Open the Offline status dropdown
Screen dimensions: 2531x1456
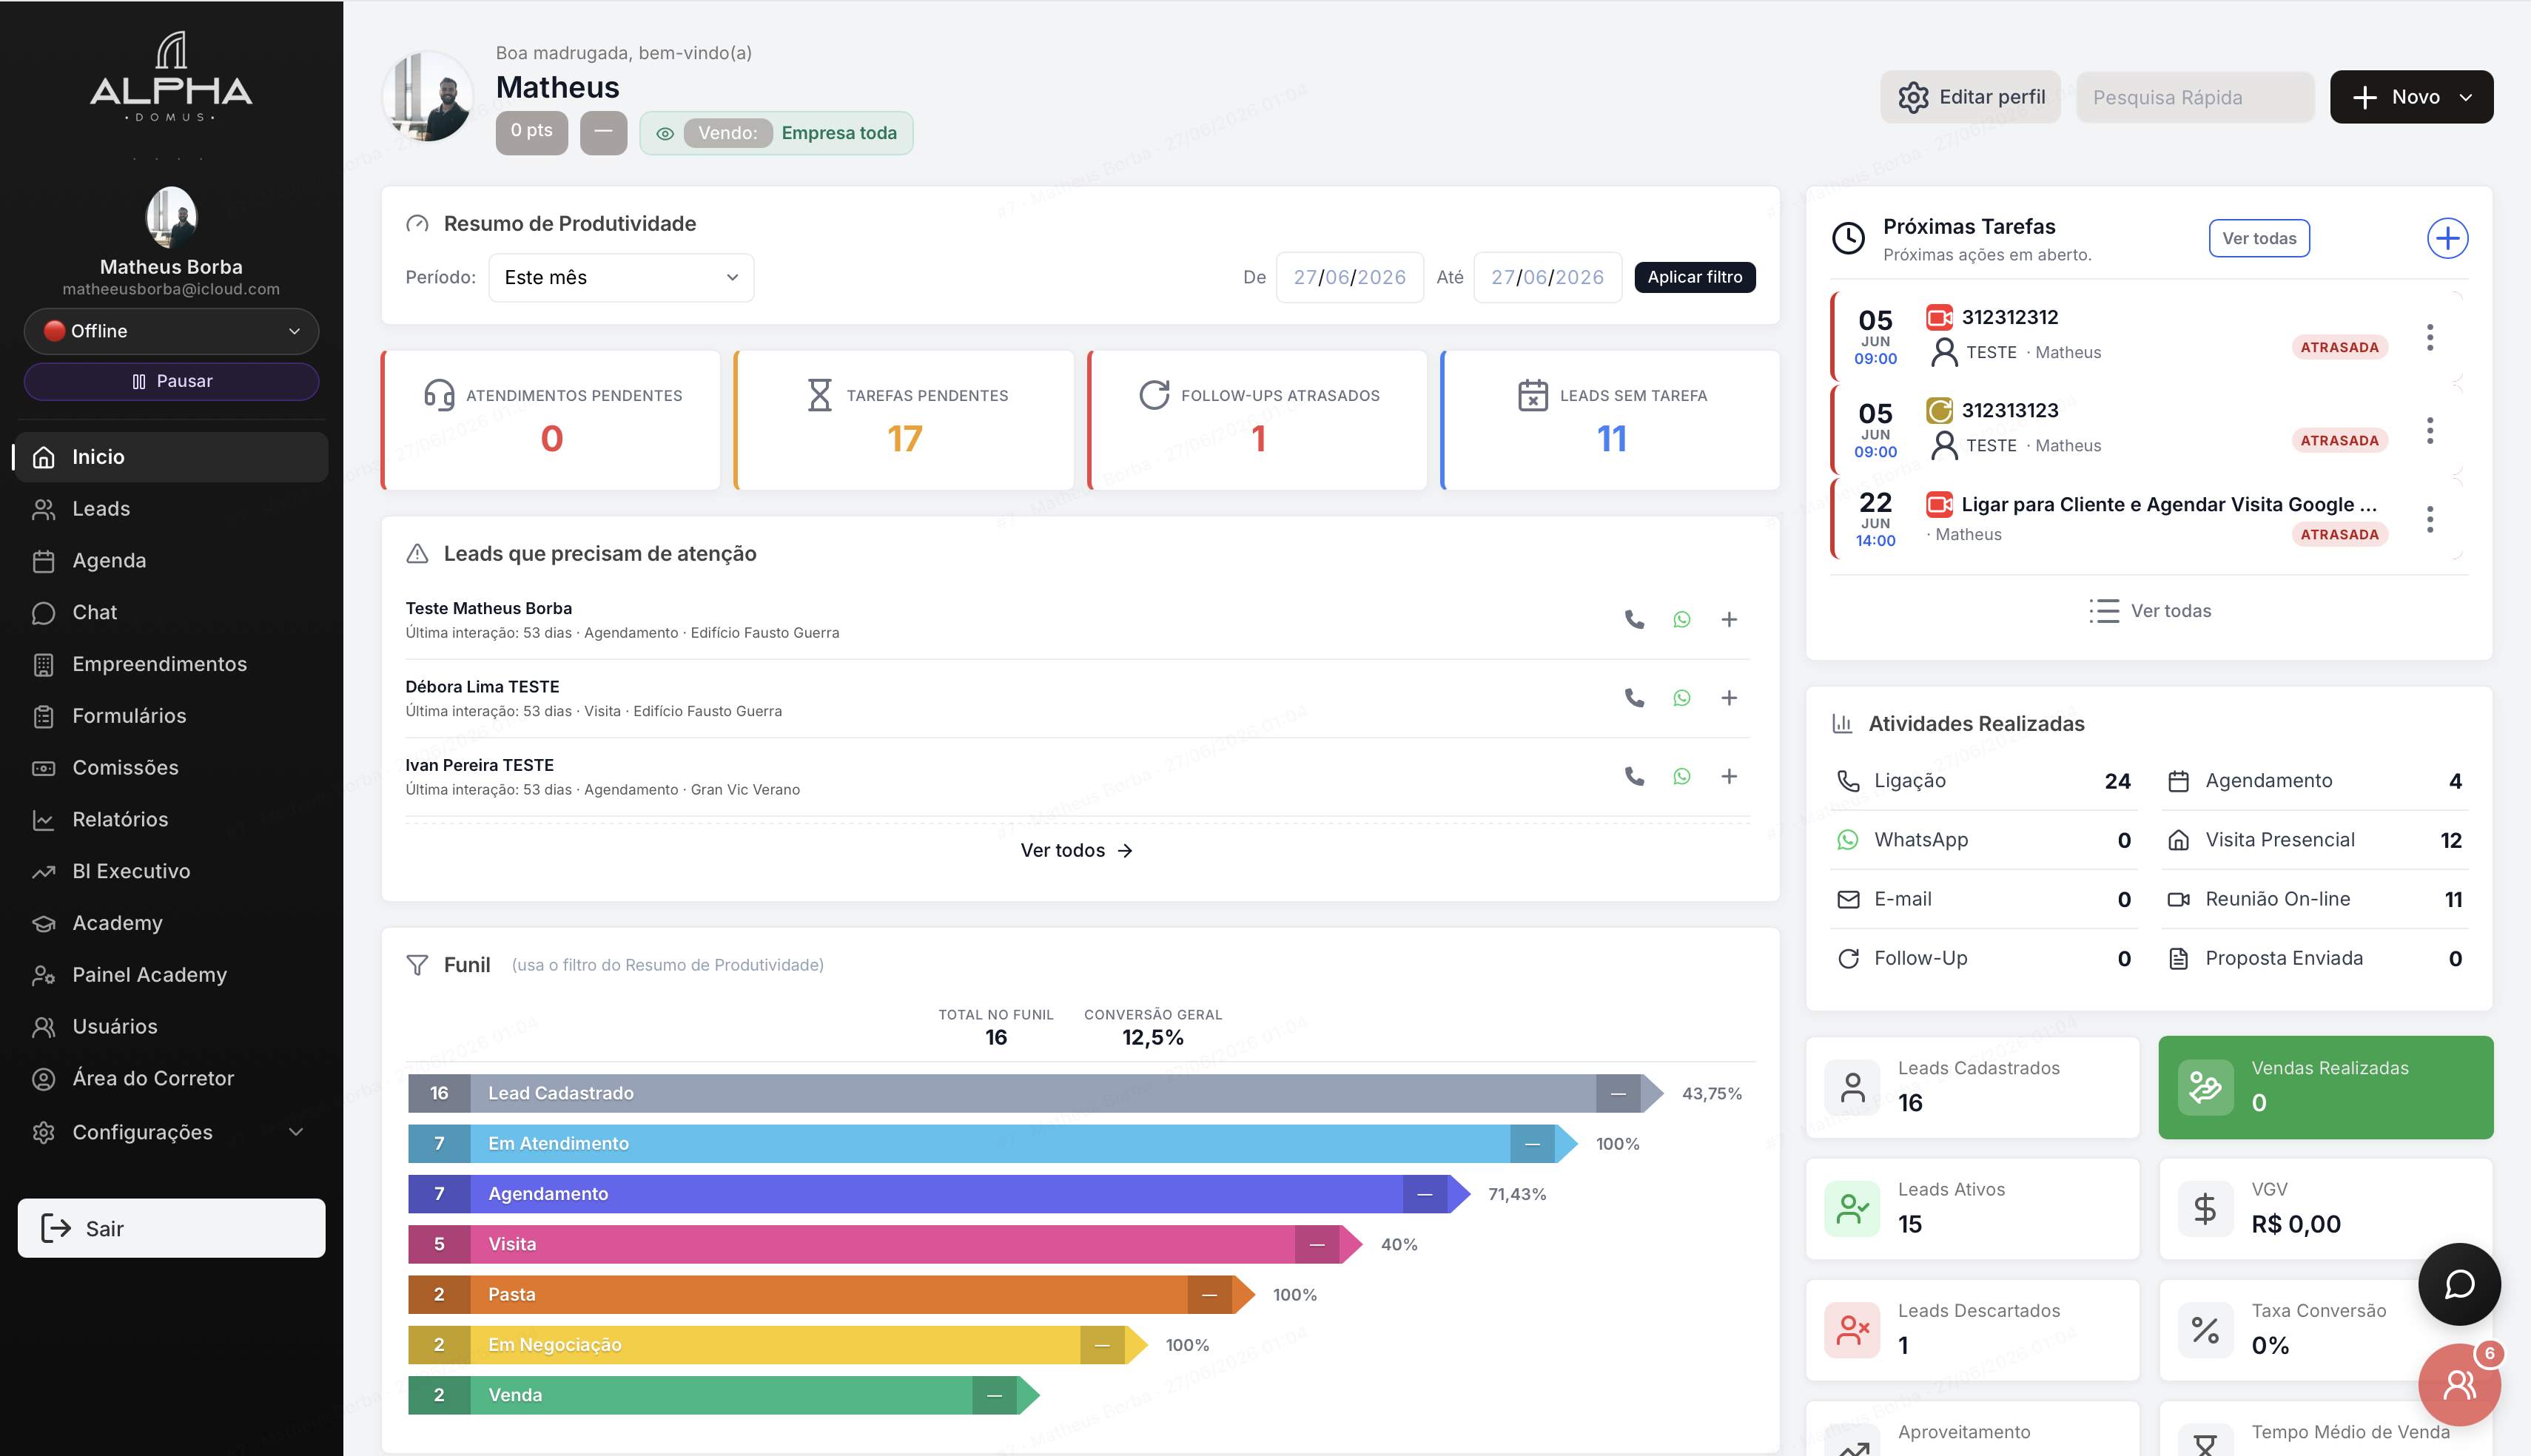coord(171,331)
